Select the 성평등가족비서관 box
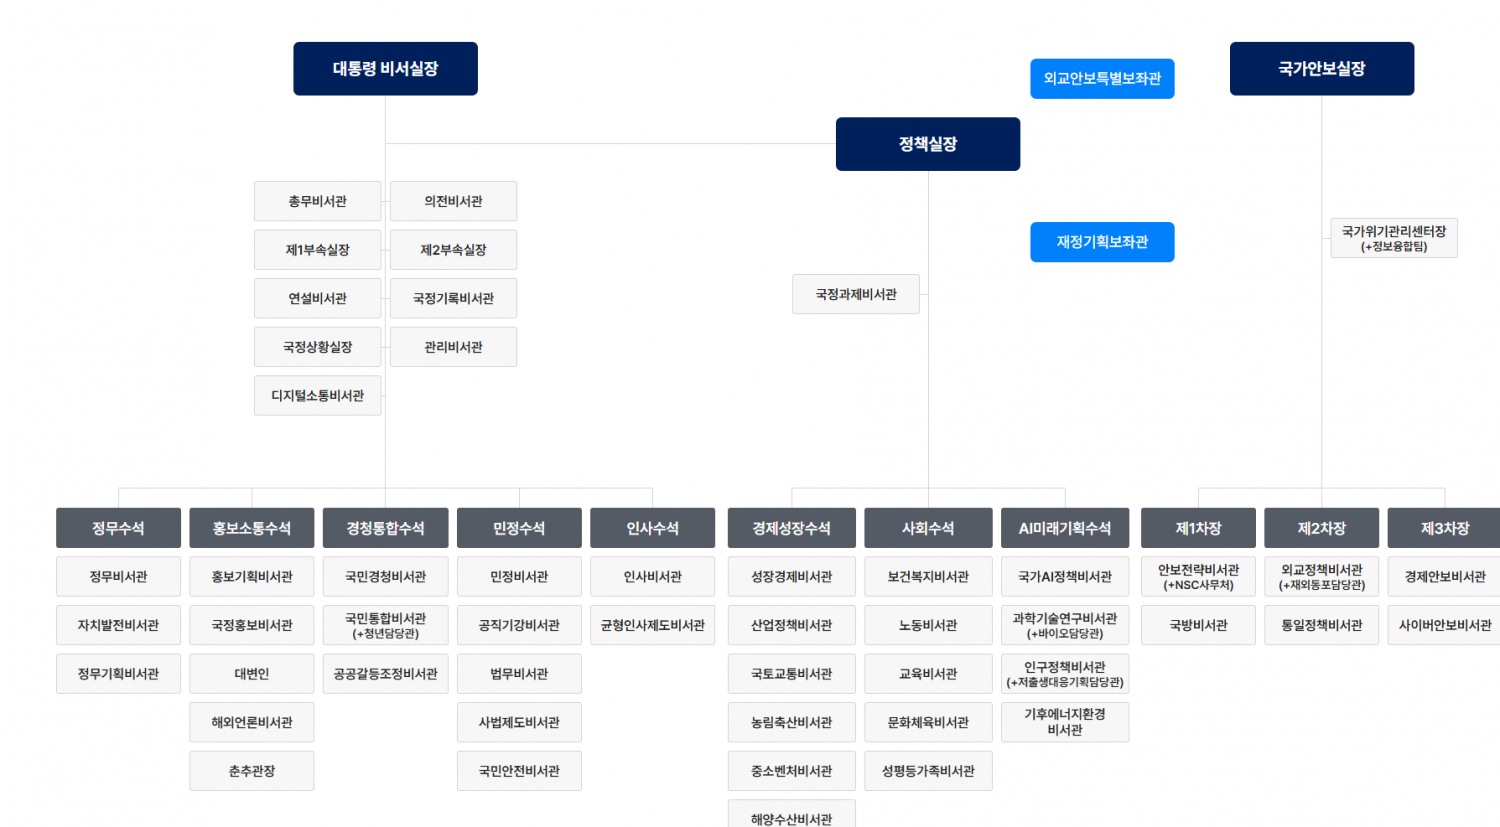Screen dimensions: 1500x827 [928, 770]
